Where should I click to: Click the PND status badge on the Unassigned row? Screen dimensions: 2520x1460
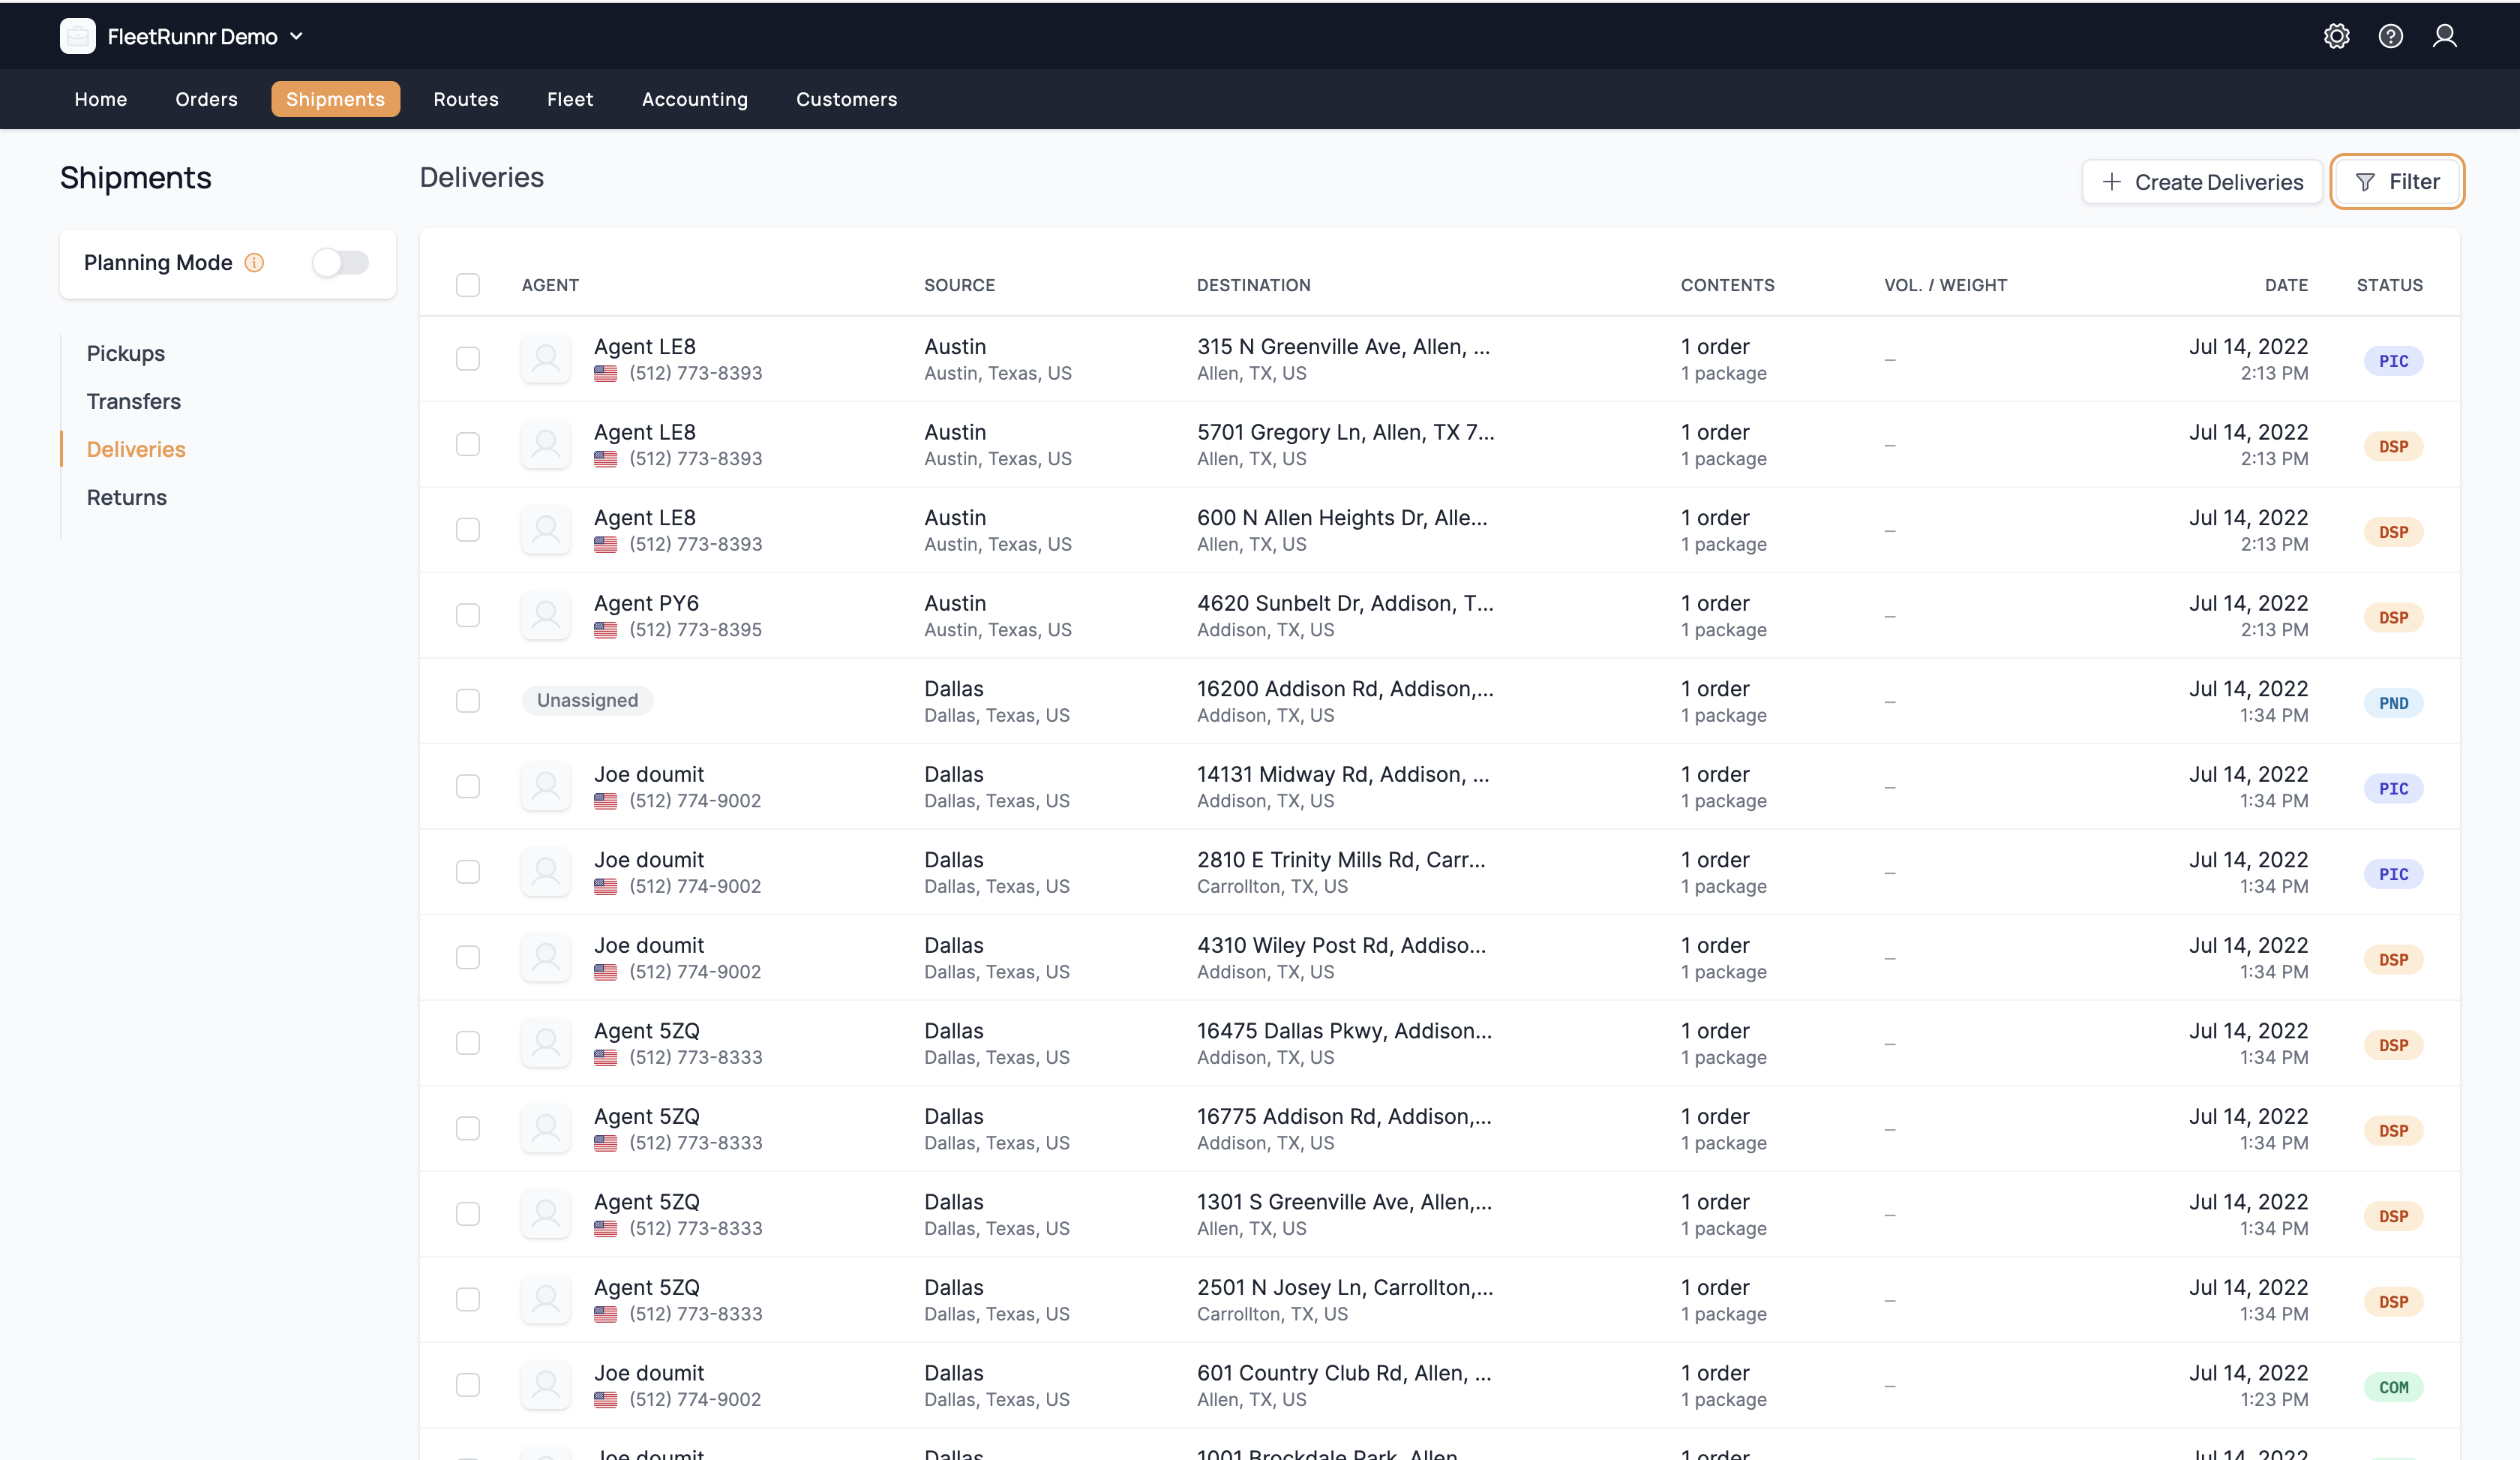(x=2394, y=702)
